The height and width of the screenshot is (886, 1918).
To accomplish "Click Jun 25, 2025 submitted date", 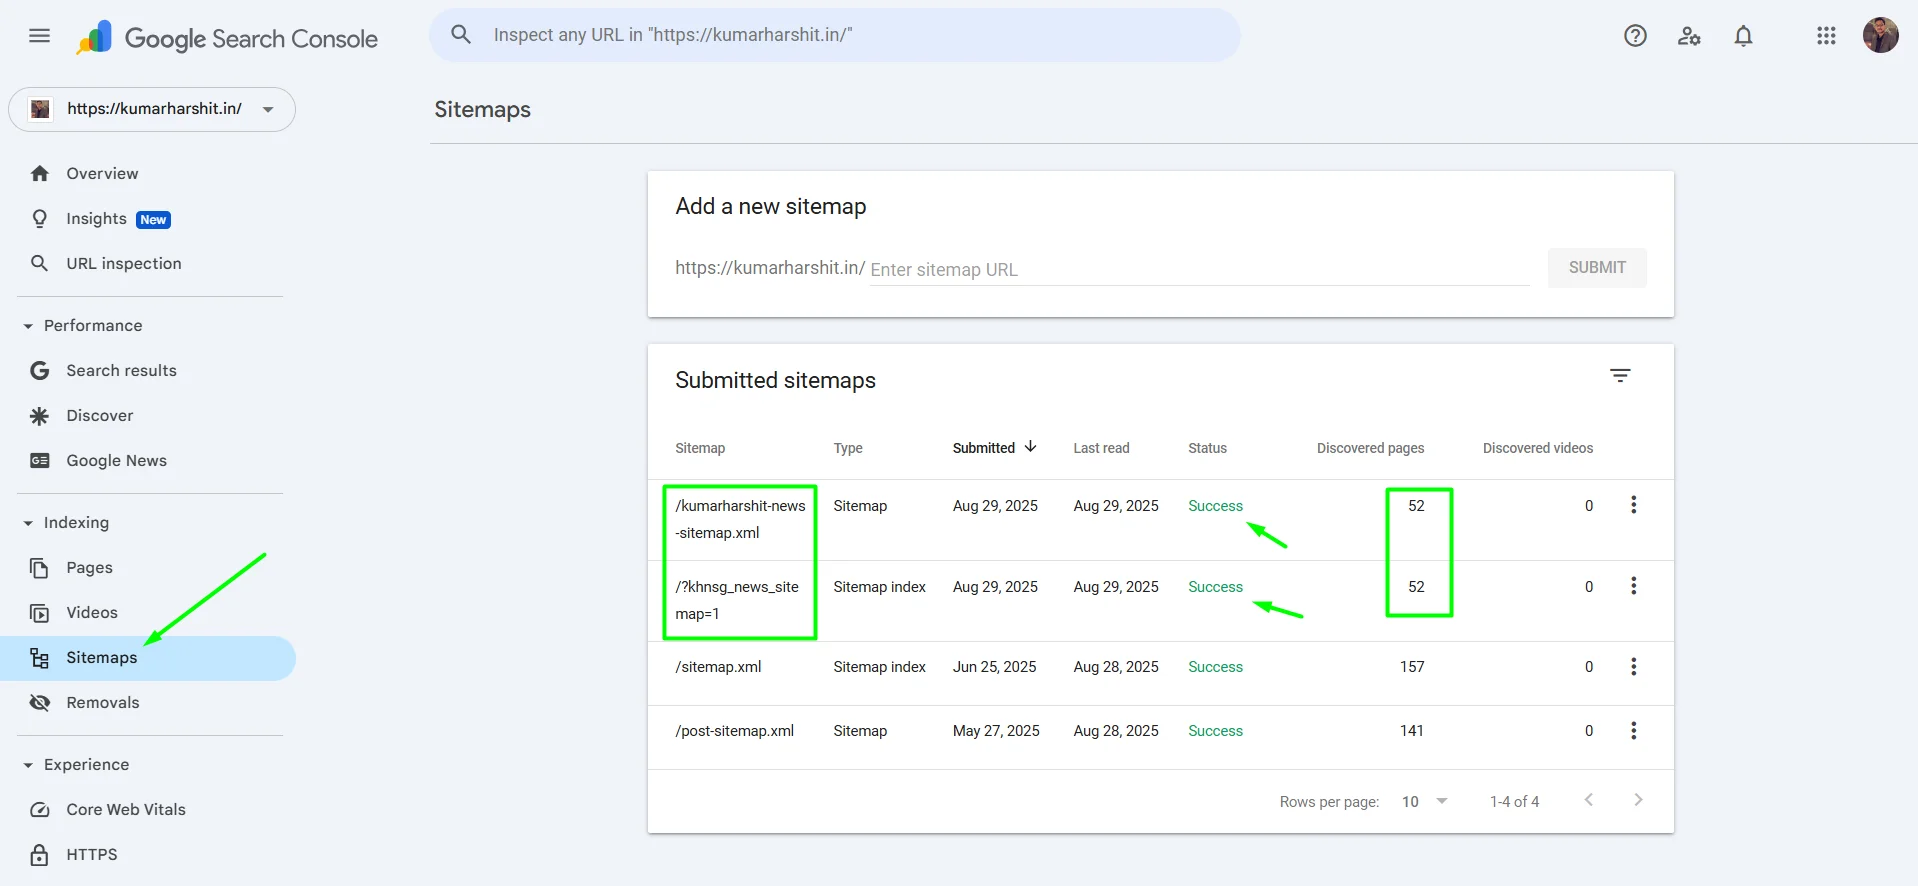I will [x=994, y=667].
